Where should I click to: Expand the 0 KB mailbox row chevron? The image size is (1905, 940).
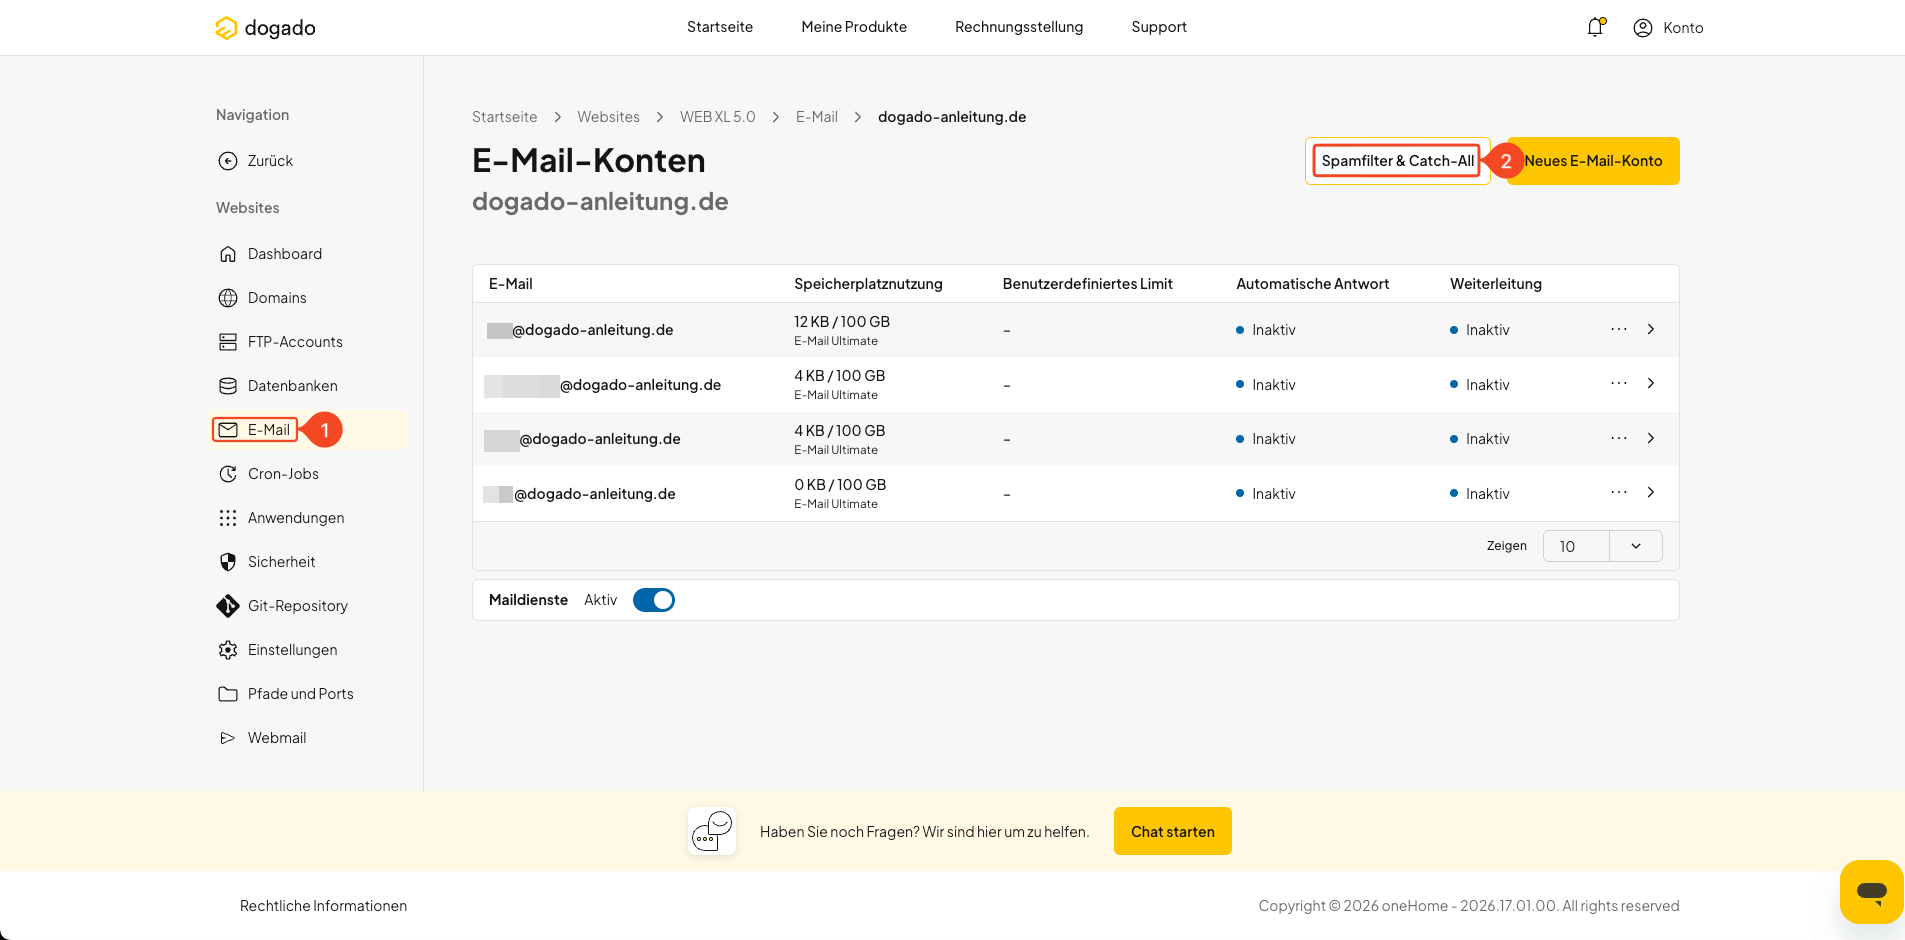1651,493
